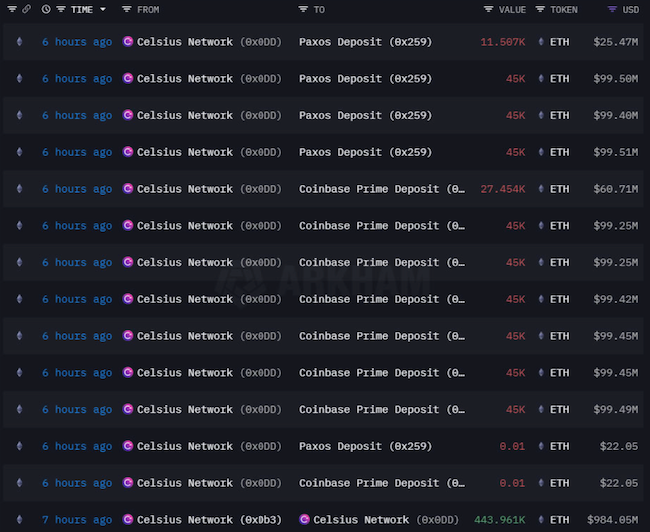Image resolution: width=650 pixels, height=532 pixels.
Task: Click the $60.71M USD amount
Action: coord(616,189)
